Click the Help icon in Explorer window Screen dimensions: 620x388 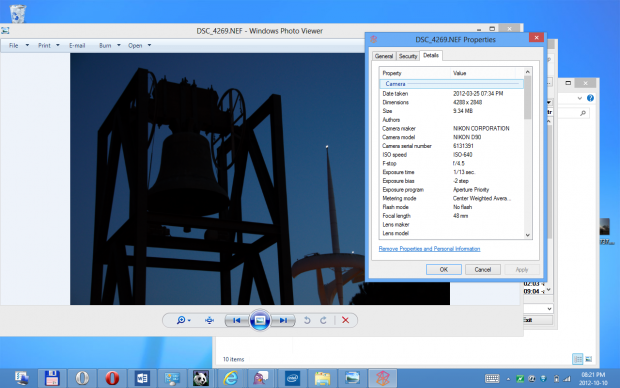590,98
